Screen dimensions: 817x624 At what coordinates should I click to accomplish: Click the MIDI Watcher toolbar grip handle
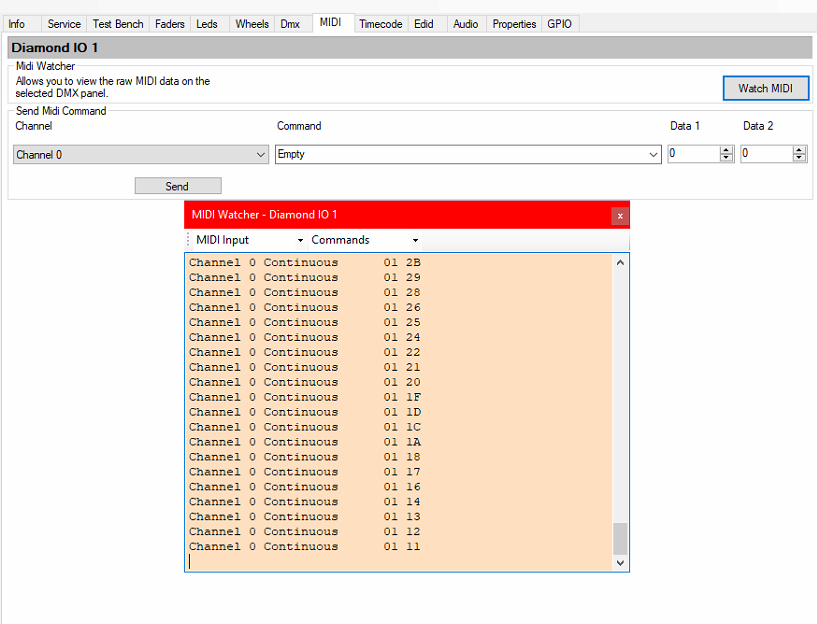click(x=188, y=240)
